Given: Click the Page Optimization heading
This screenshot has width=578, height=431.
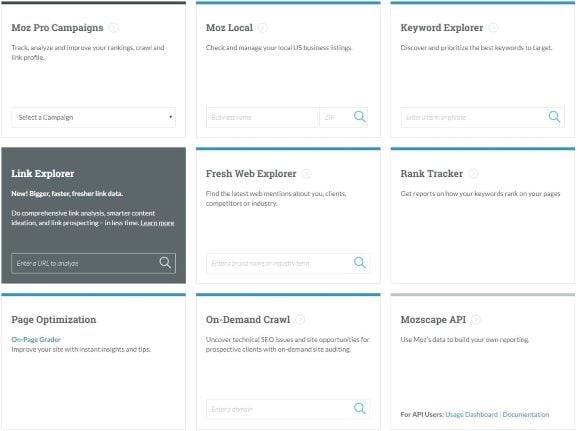Looking at the screenshot, I should coord(54,320).
